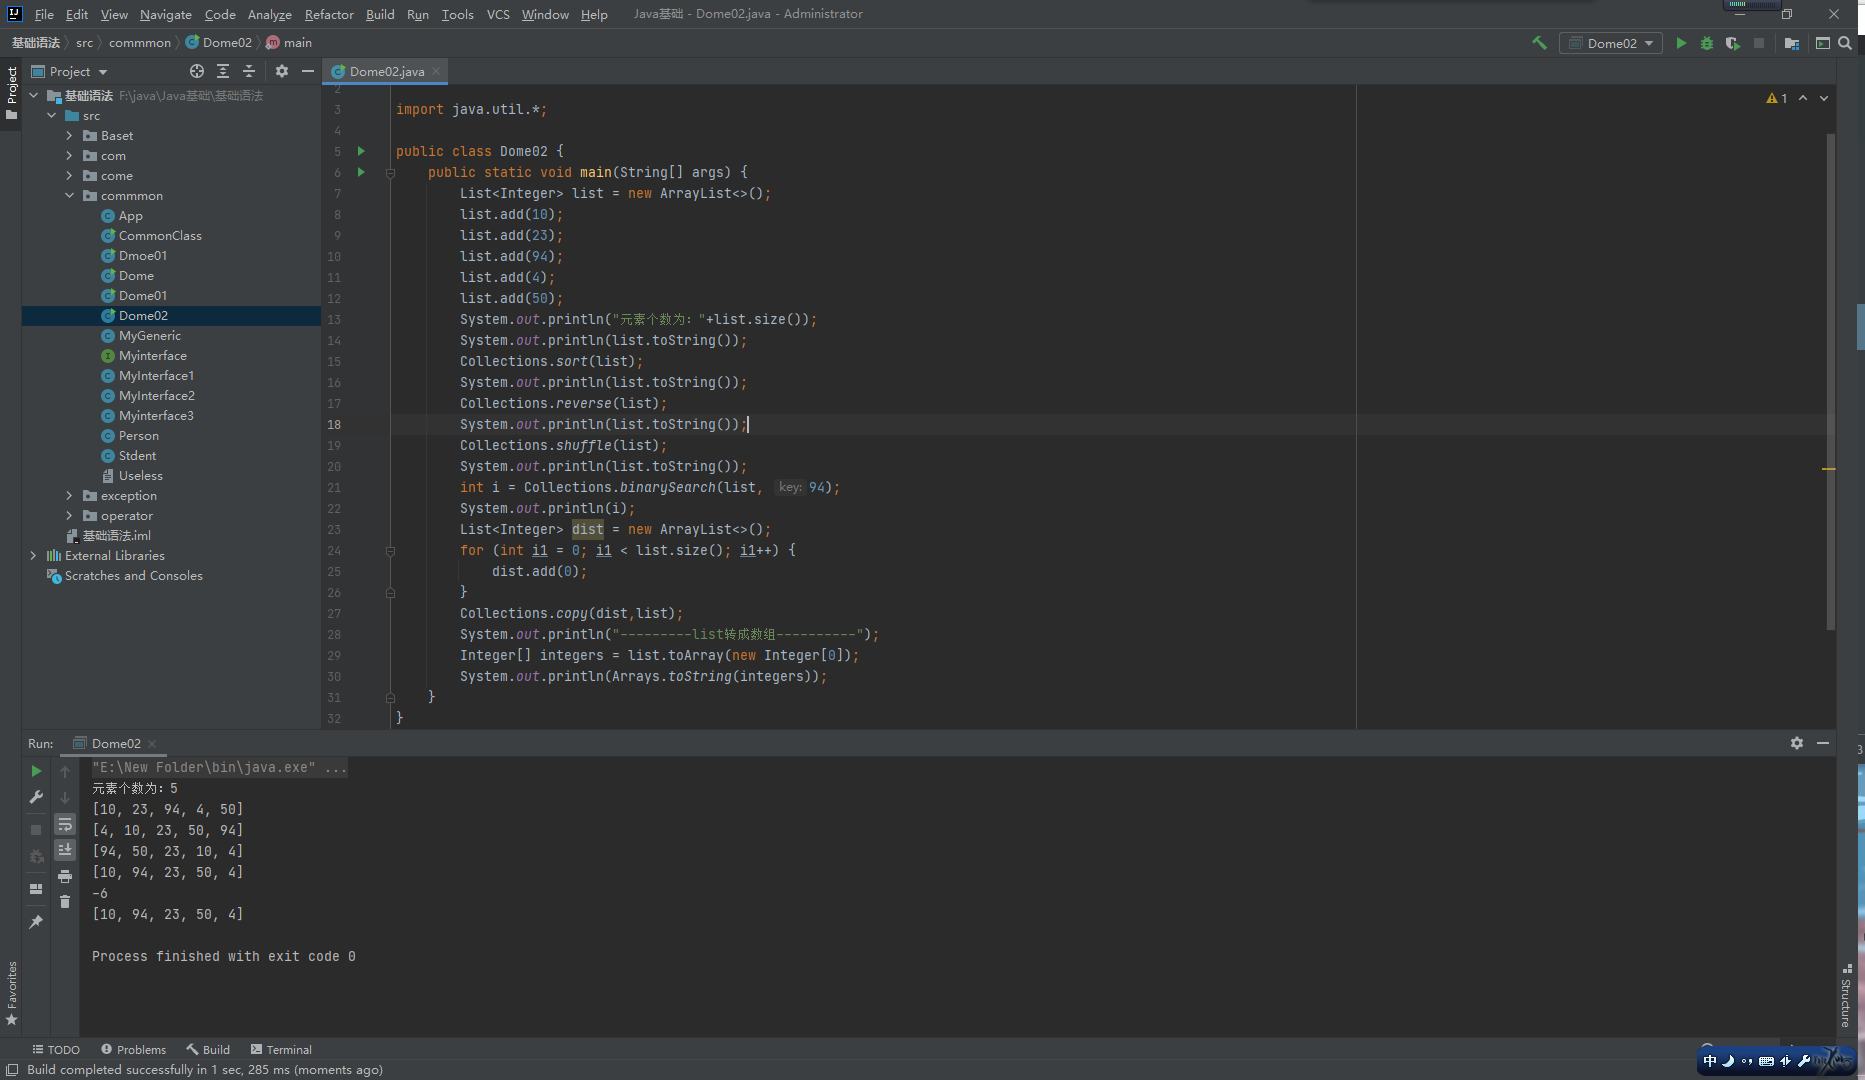
Task: Open the Refactor menu
Action: (329, 14)
